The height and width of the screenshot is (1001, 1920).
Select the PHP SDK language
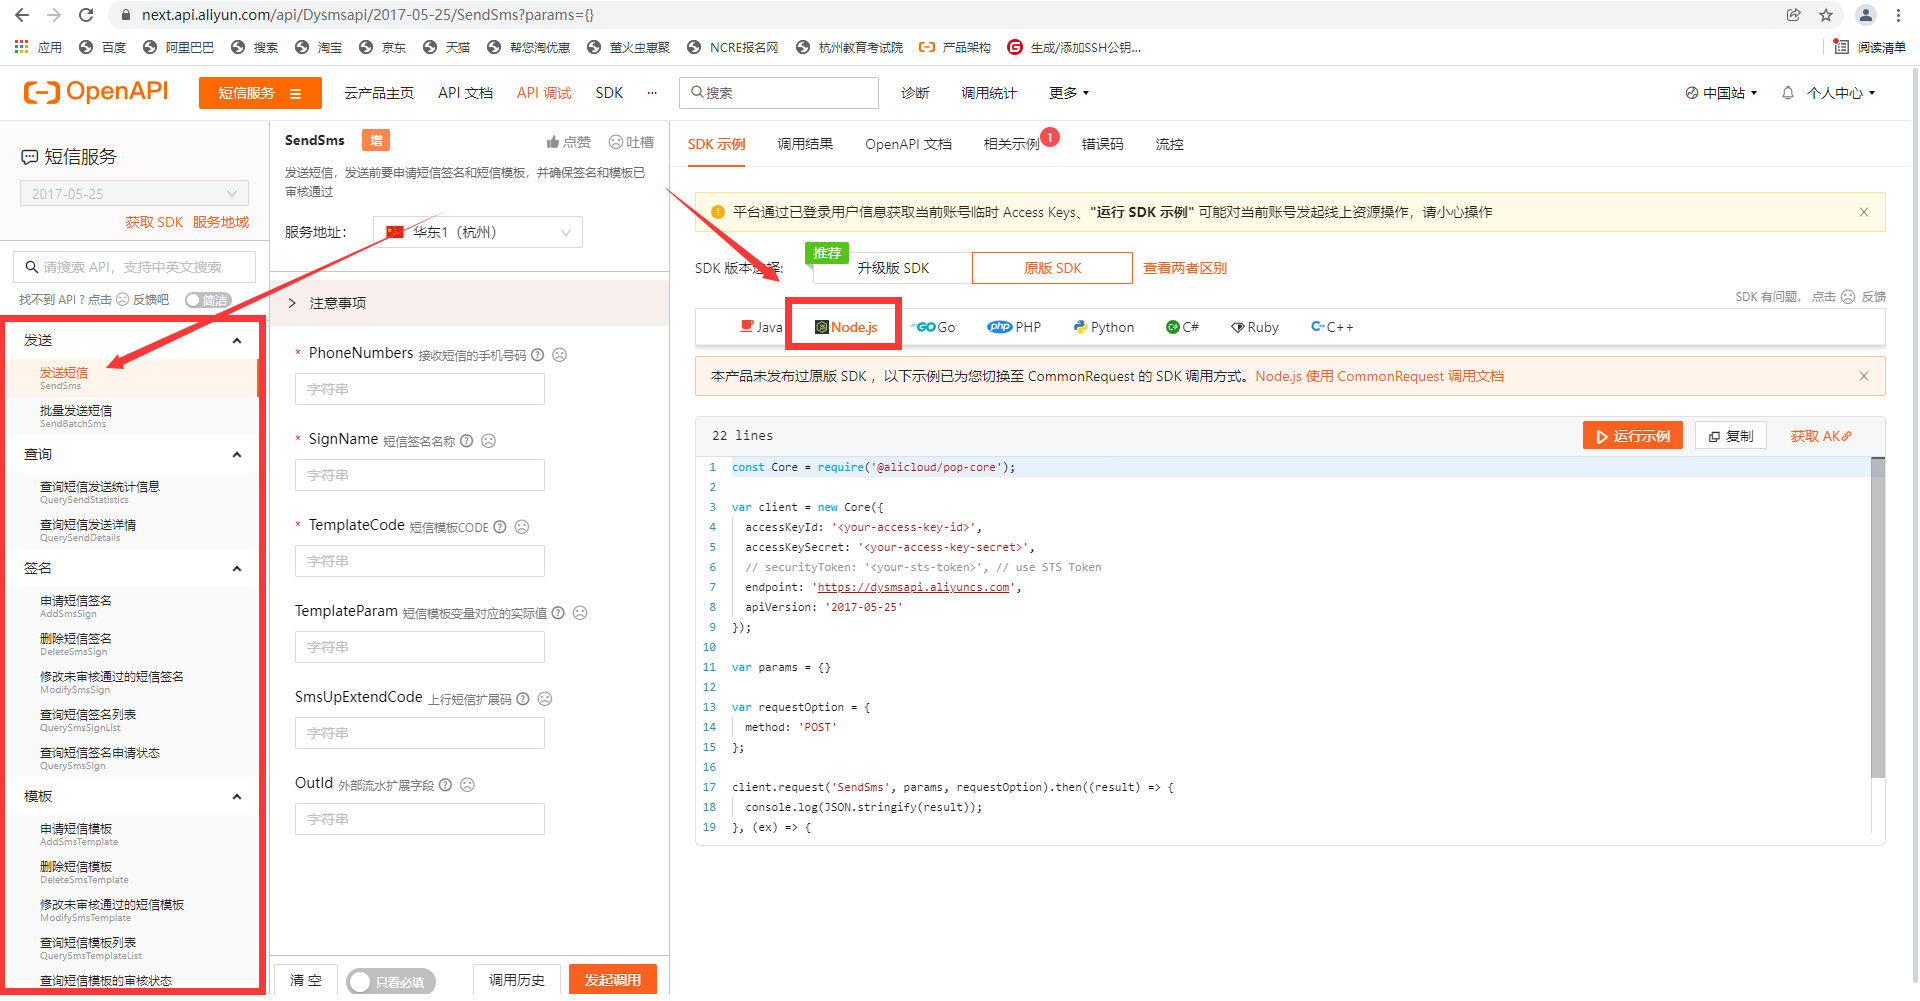coord(1014,327)
